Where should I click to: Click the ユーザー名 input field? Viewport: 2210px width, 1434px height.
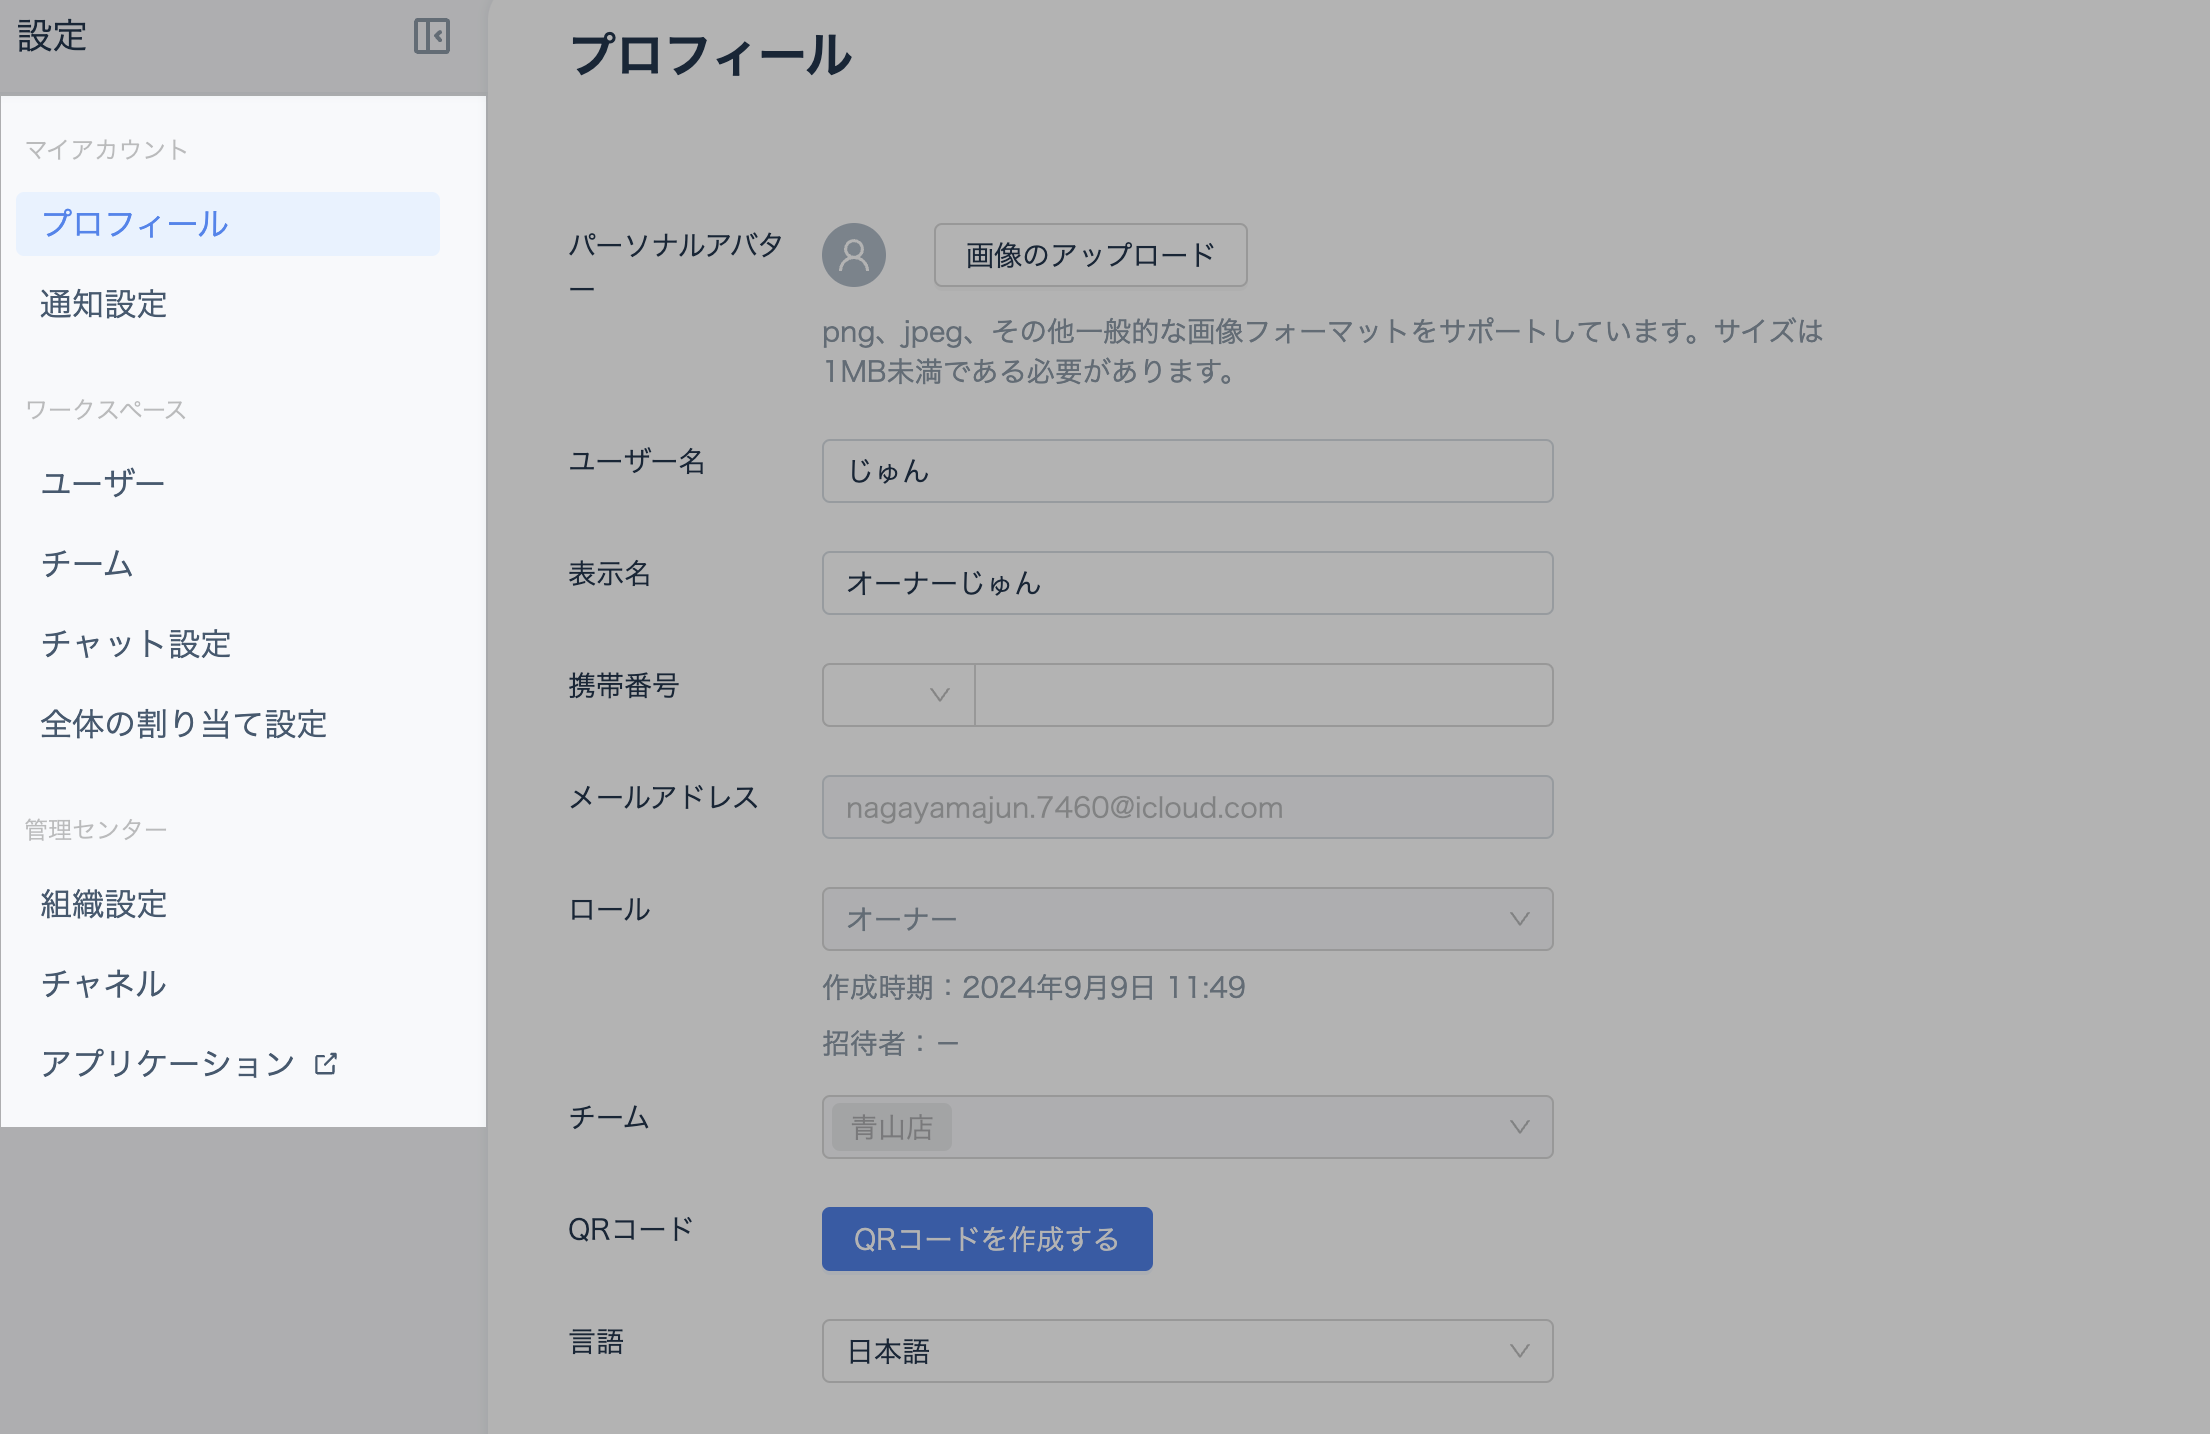pyautogui.click(x=1186, y=471)
